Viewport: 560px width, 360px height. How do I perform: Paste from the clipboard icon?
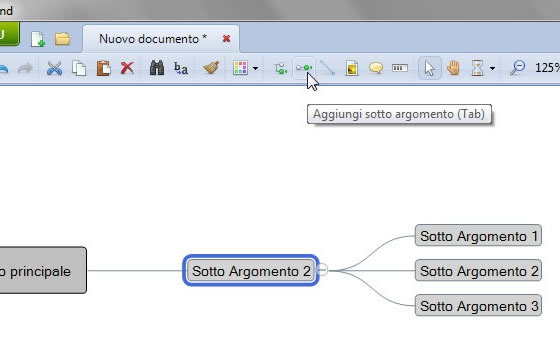[104, 68]
